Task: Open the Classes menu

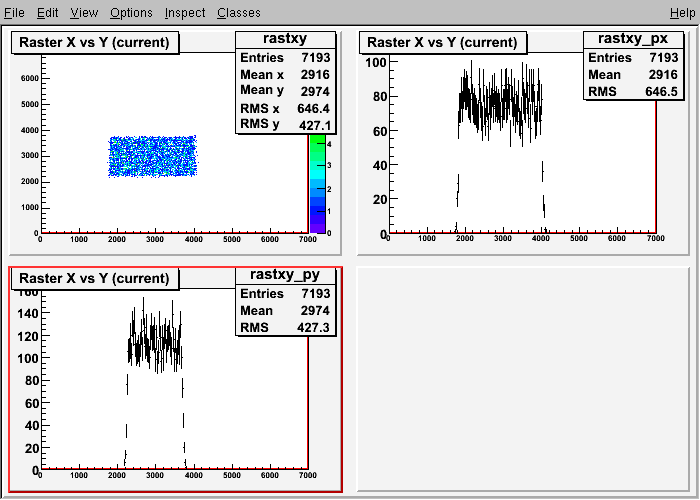Action: click(239, 12)
